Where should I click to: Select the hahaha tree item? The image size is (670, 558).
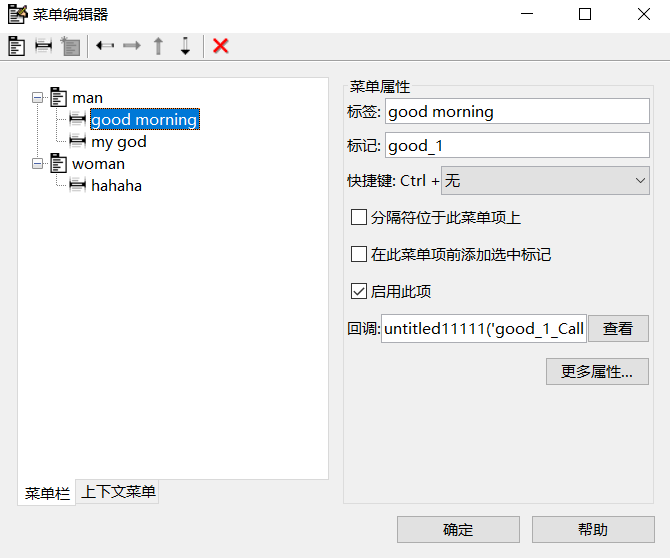coord(116,185)
